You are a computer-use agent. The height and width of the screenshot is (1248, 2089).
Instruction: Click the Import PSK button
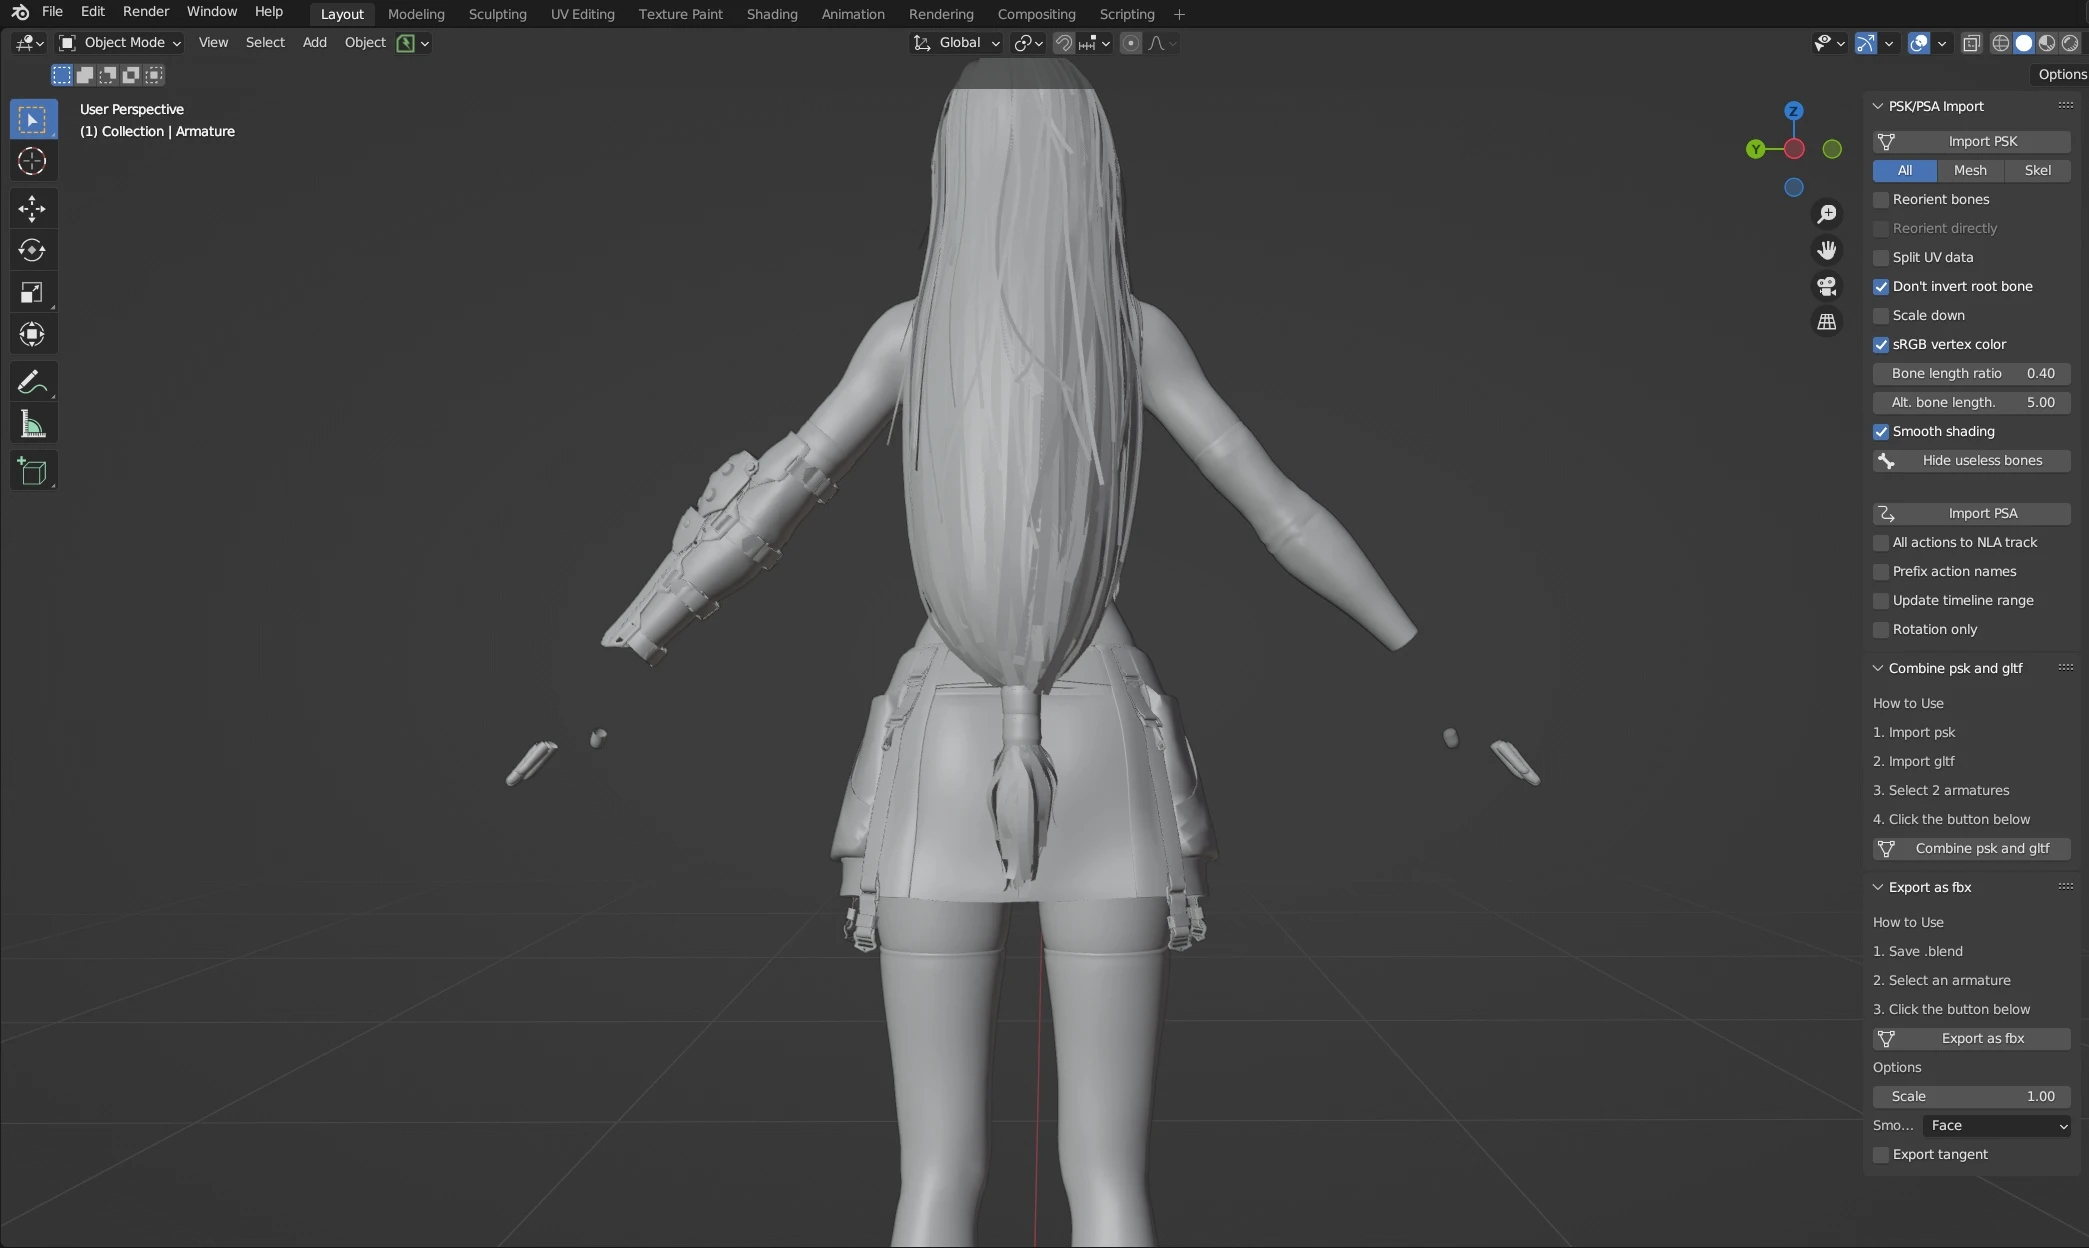(x=1971, y=141)
